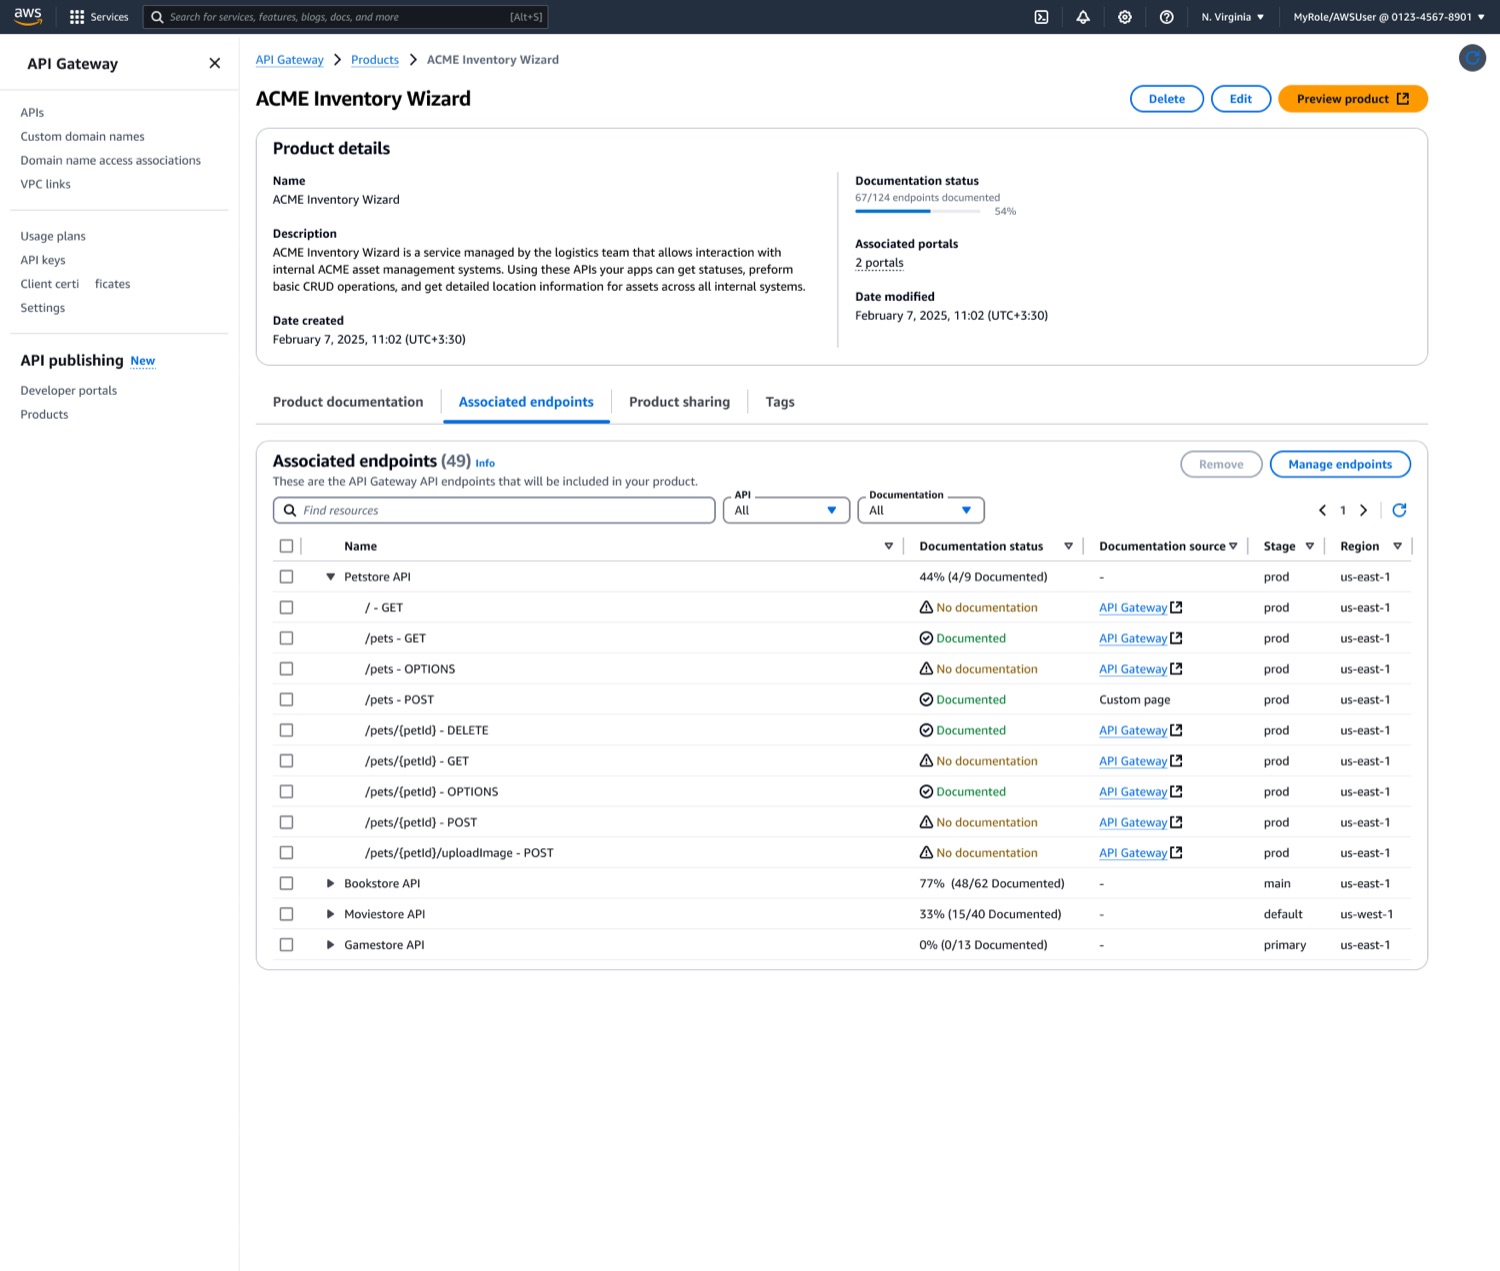Viewport: 1500px width, 1271px height.
Task: Sort by Documentation status column arrow
Action: pos(1068,546)
